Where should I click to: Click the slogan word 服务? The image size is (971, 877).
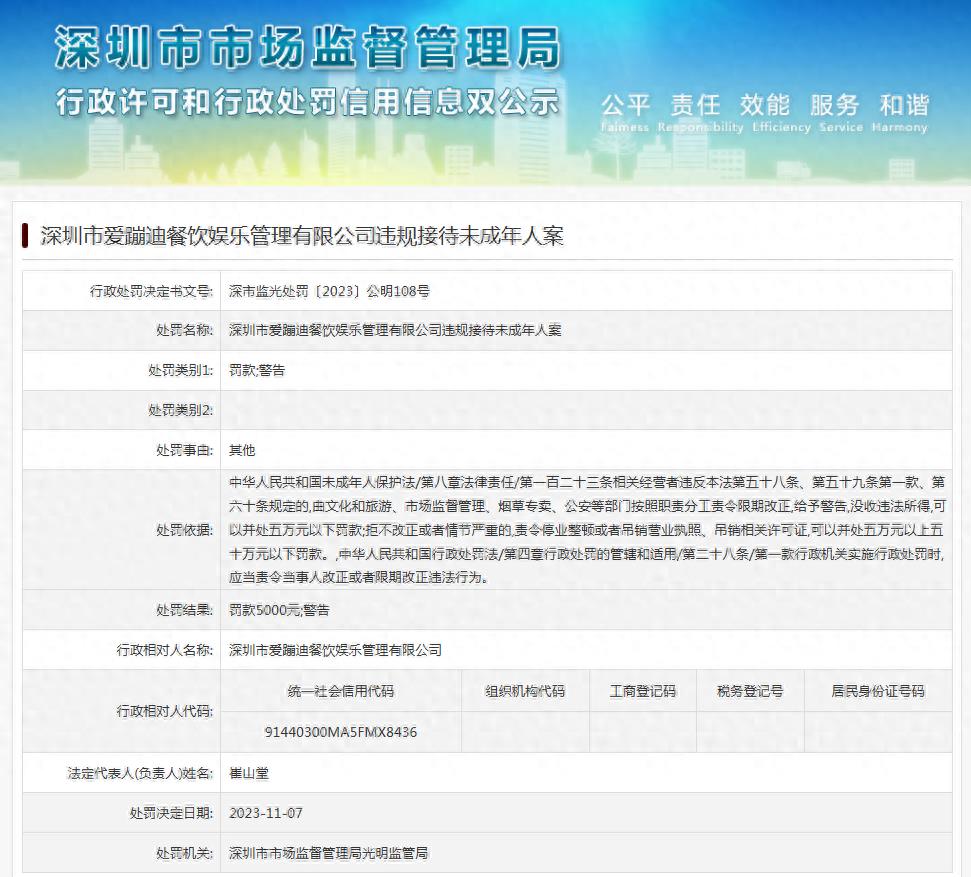(x=835, y=105)
